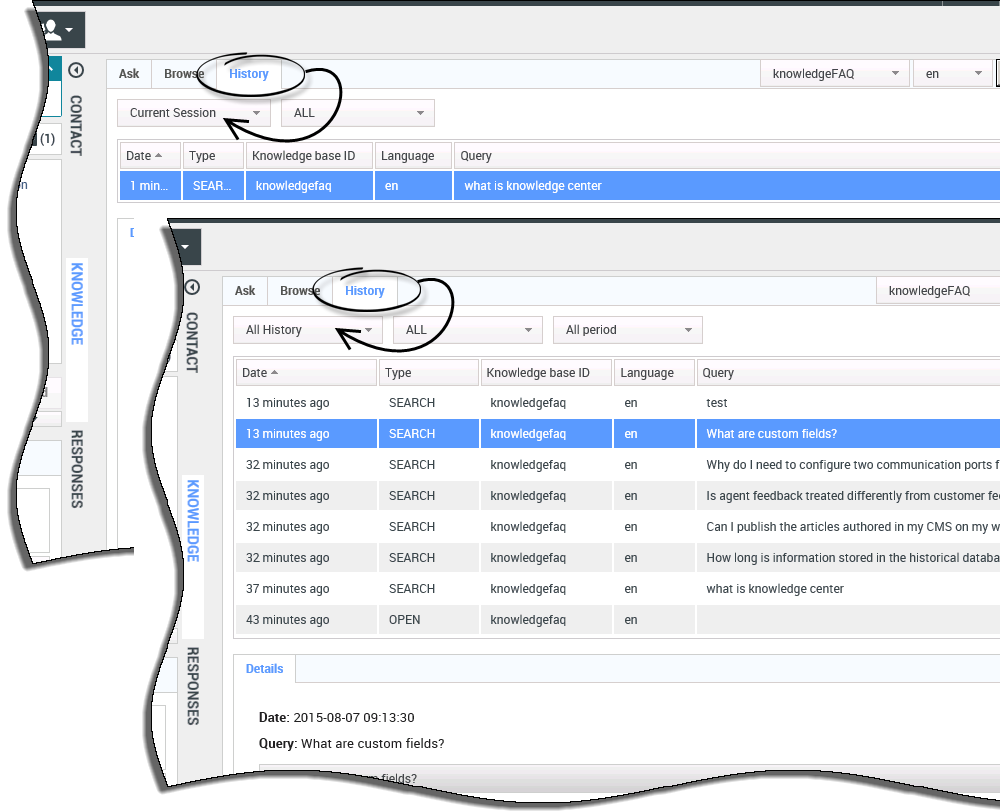Open the Ask tab in upper window
The image size is (1000, 812).
129,74
